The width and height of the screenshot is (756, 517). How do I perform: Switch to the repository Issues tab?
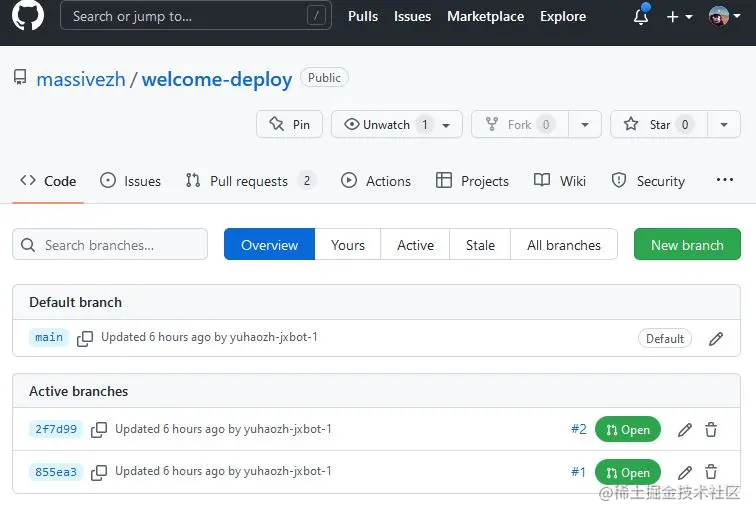click(130, 181)
